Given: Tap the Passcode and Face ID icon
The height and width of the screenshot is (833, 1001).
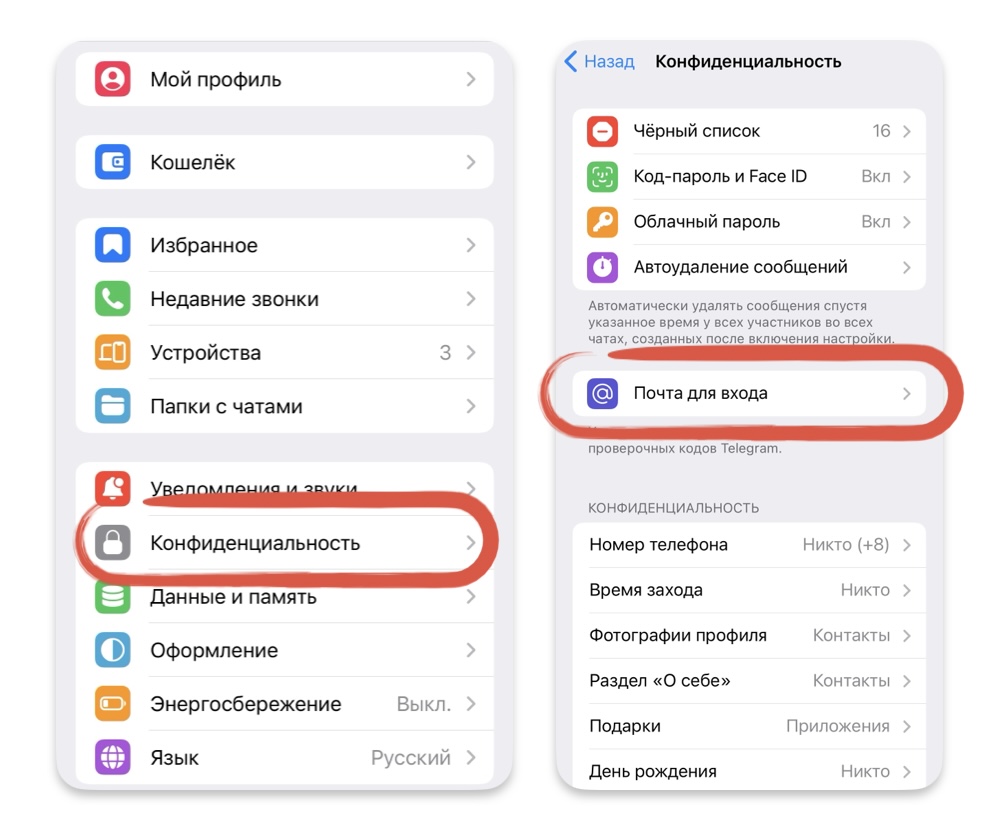Looking at the screenshot, I should (602, 177).
